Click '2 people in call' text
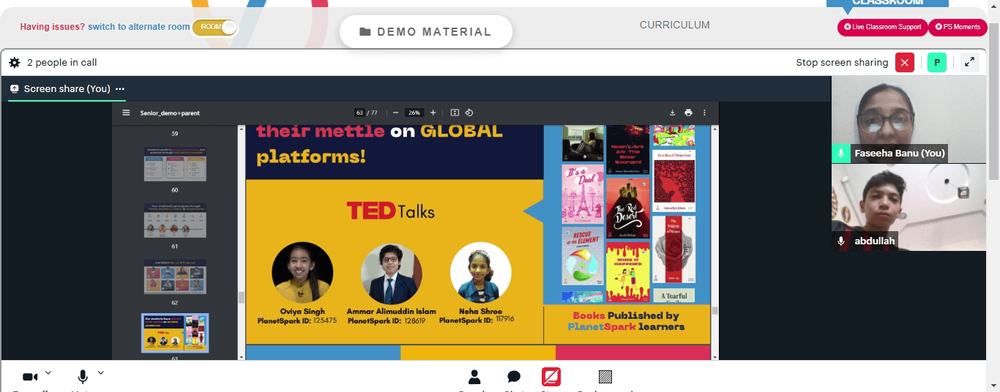This screenshot has width=1000, height=392. (x=62, y=62)
